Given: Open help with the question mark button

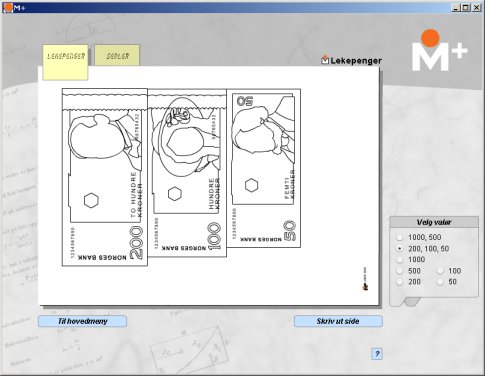Looking at the screenshot, I should tap(377, 354).
